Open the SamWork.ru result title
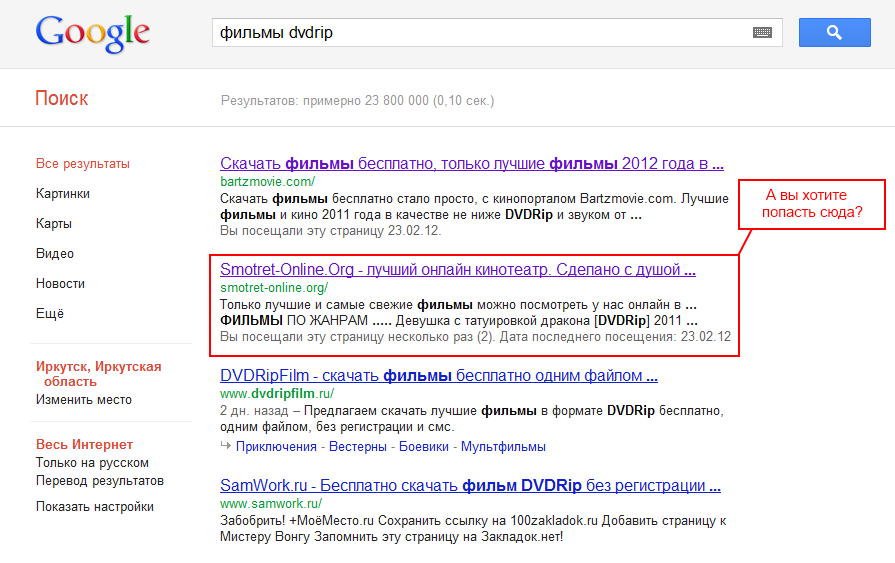 click(x=470, y=487)
